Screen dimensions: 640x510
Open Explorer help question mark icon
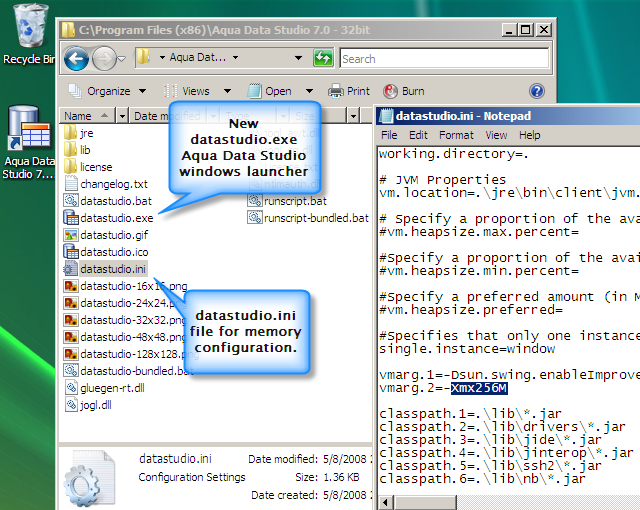537,91
